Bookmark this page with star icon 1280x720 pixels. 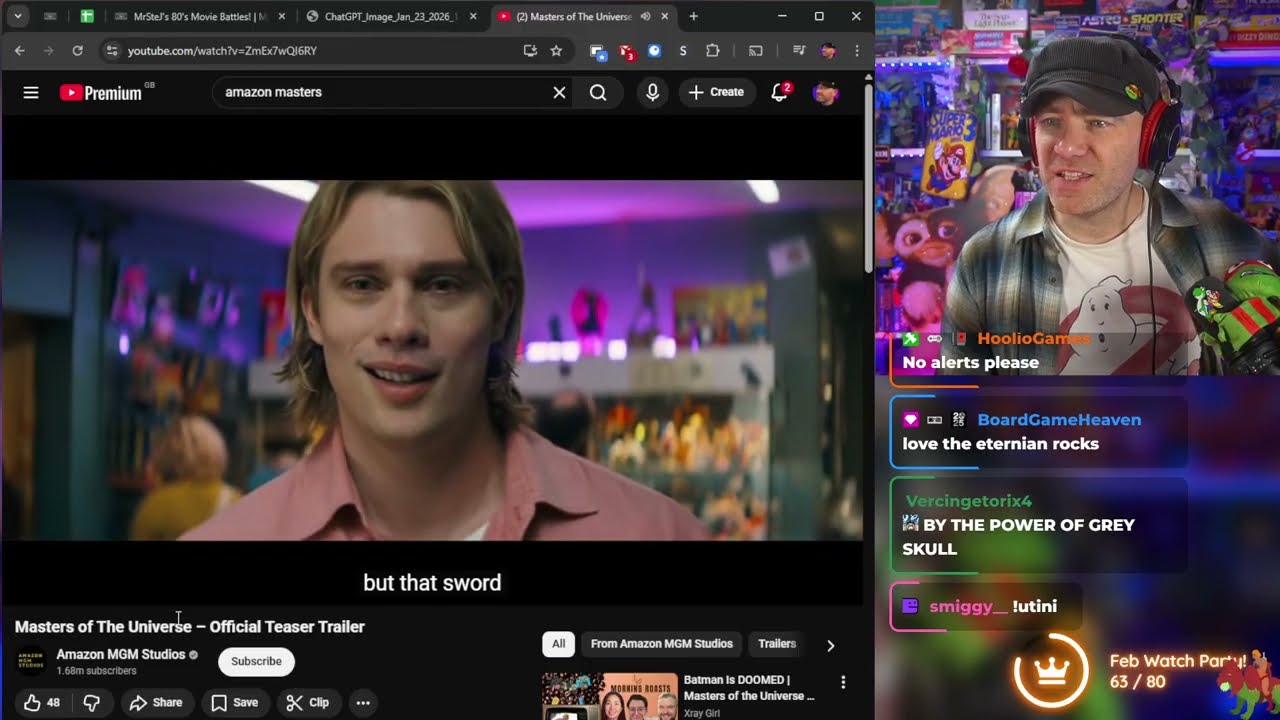pyautogui.click(x=556, y=50)
